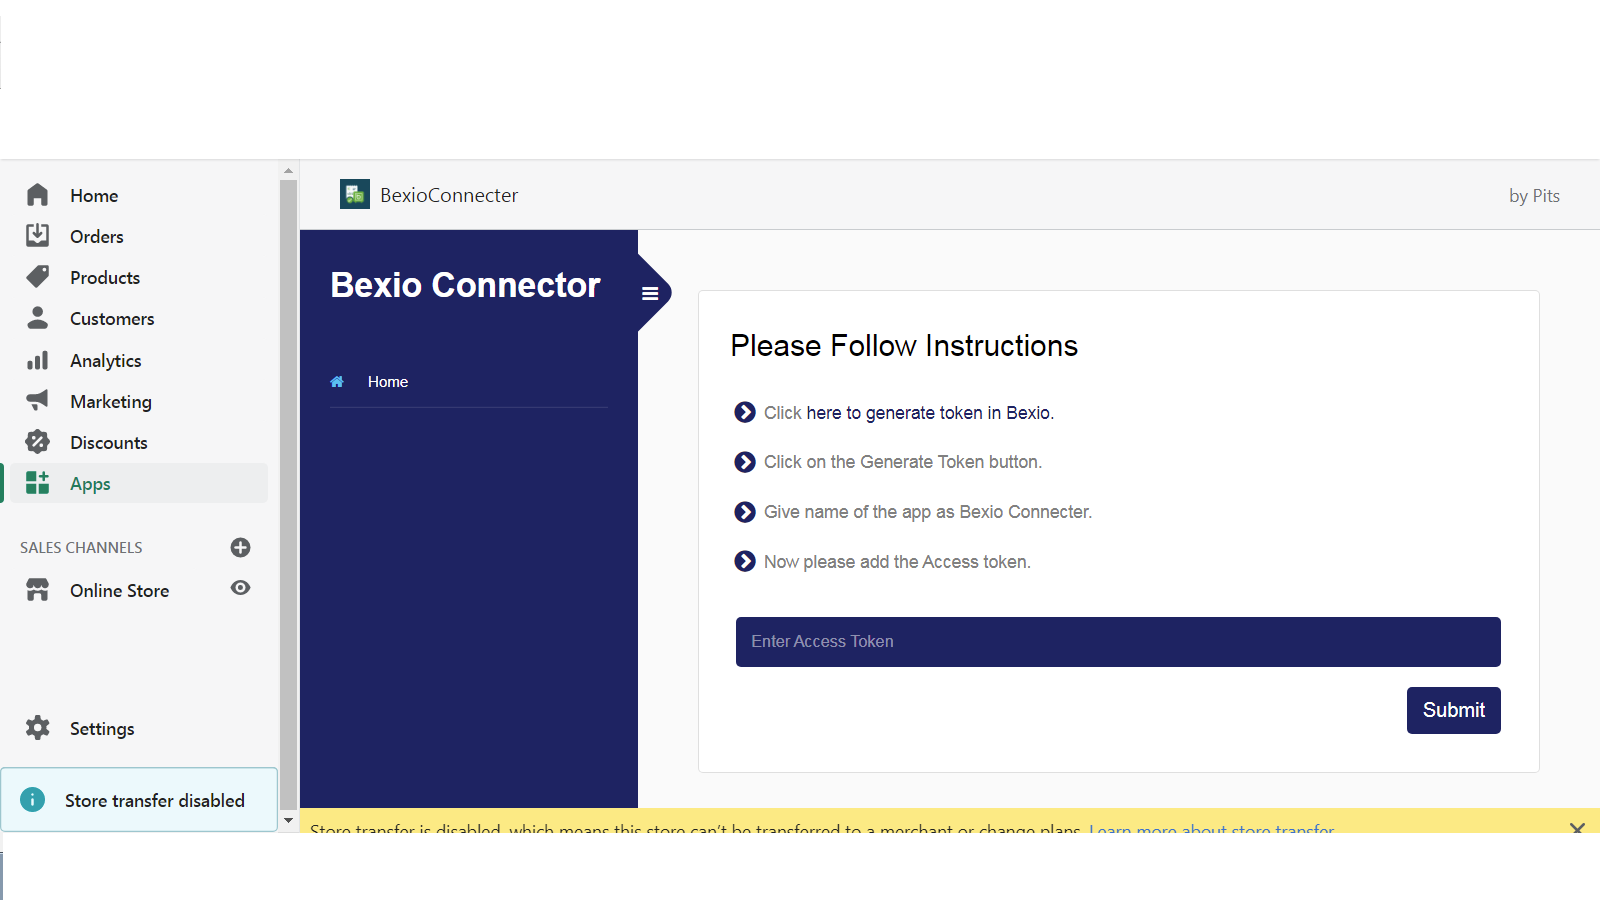Toggle Online Store visibility with the eye icon
The width and height of the screenshot is (1600, 900).
tap(240, 589)
